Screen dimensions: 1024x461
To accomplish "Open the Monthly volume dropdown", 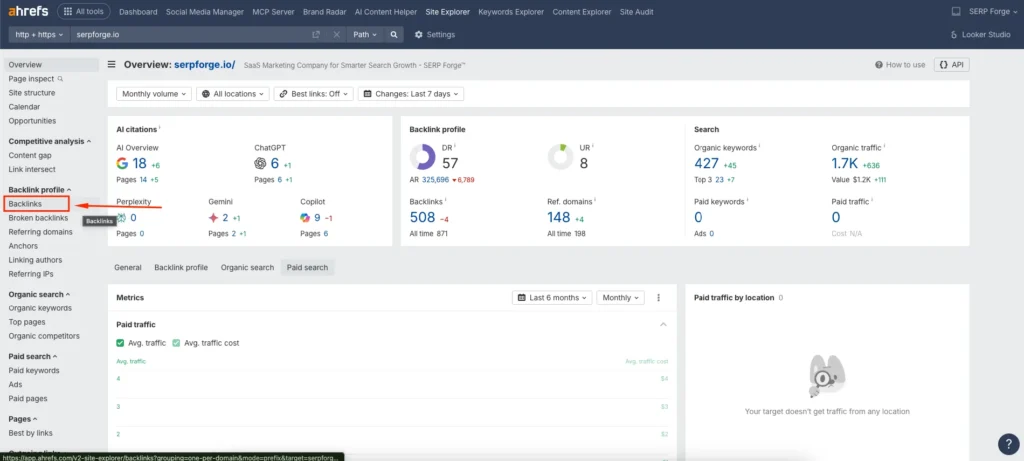I will [154, 94].
